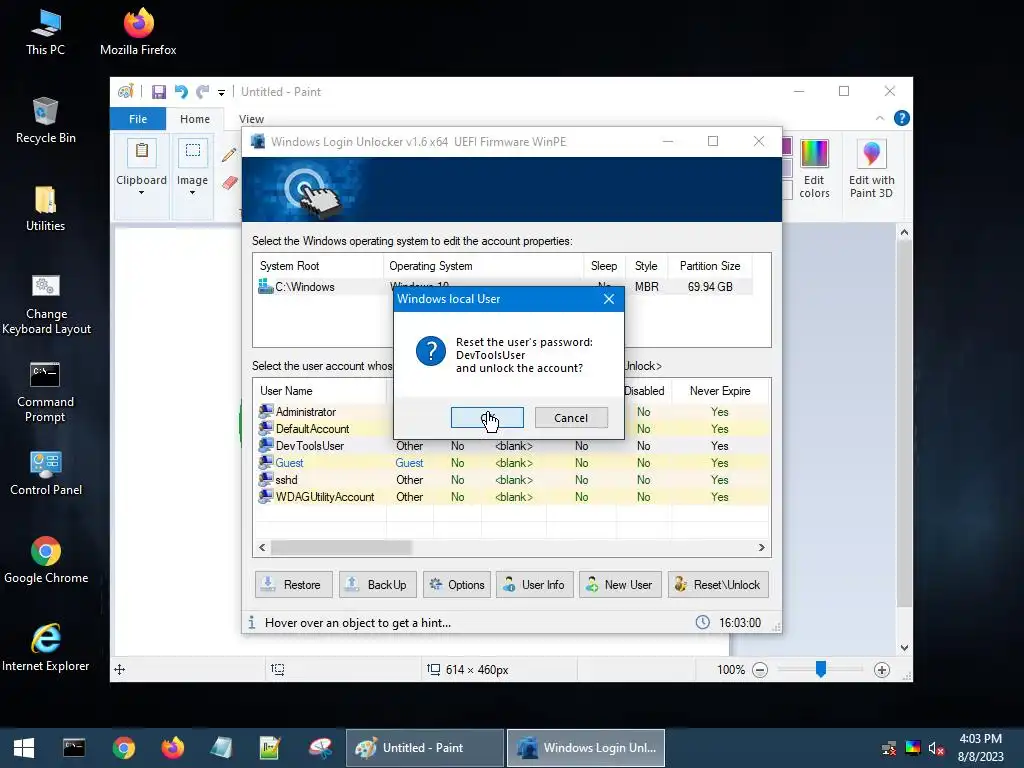Click the user list horizontal scrollbar thumb

pos(341,547)
